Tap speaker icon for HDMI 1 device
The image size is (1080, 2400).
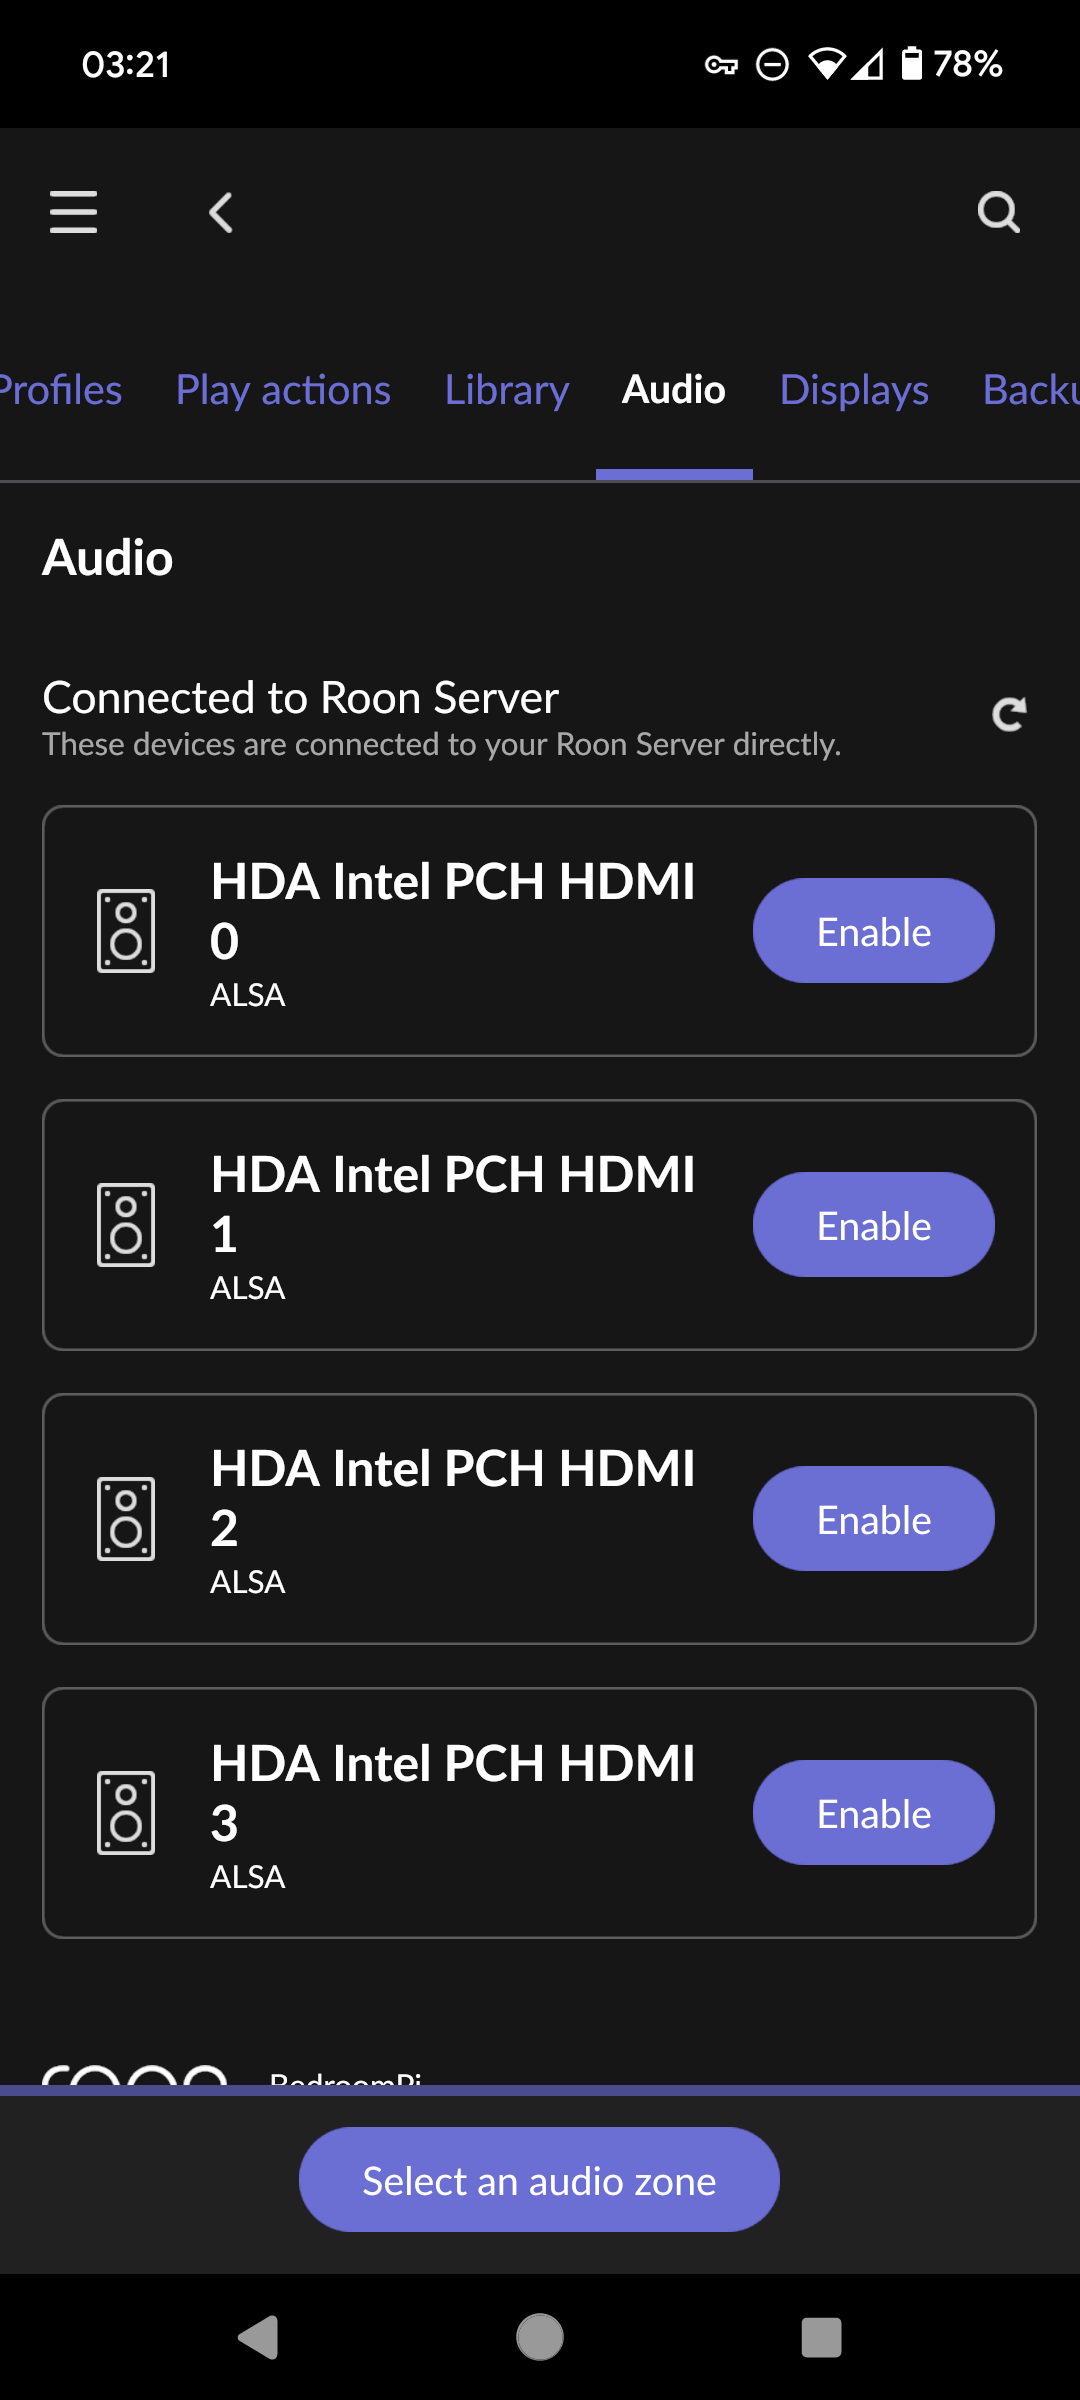pyautogui.click(x=126, y=1225)
